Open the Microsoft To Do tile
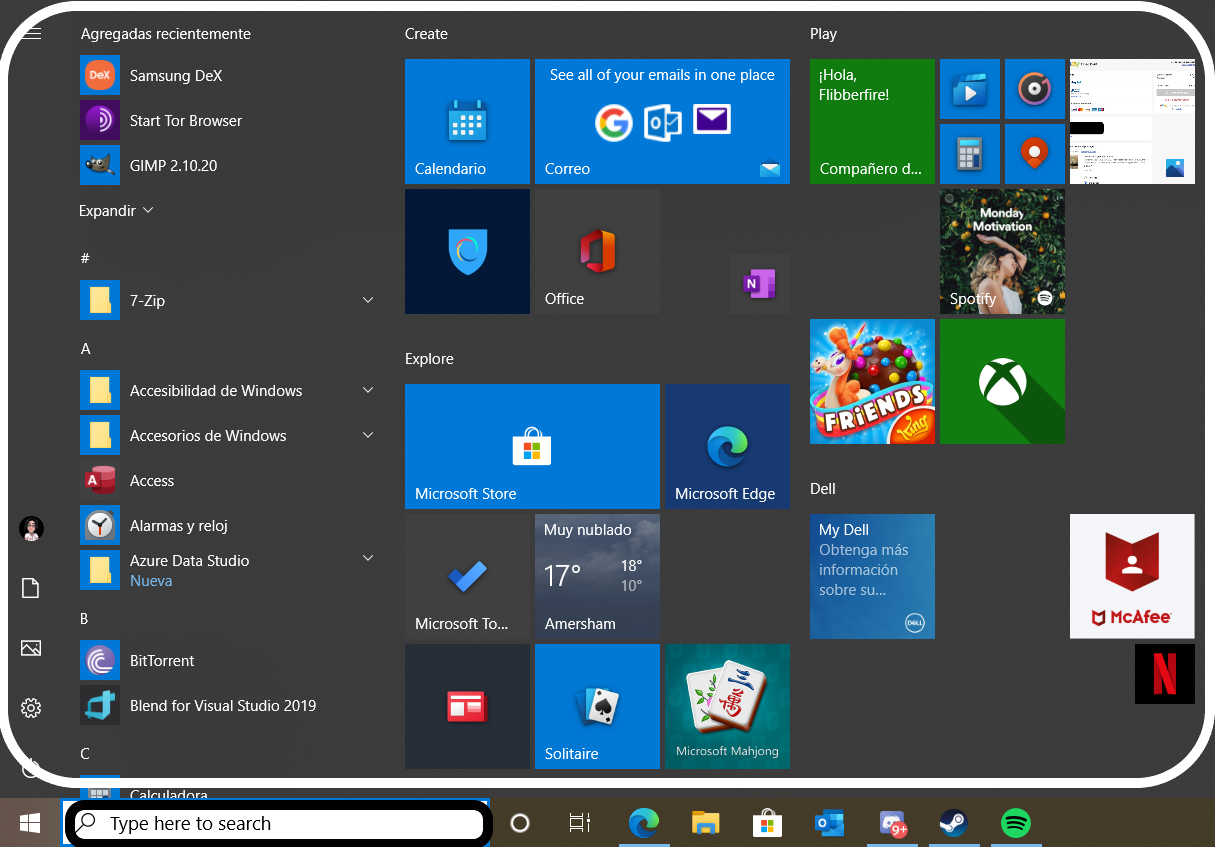This screenshot has height=847, width=1215. click(467, 576)
